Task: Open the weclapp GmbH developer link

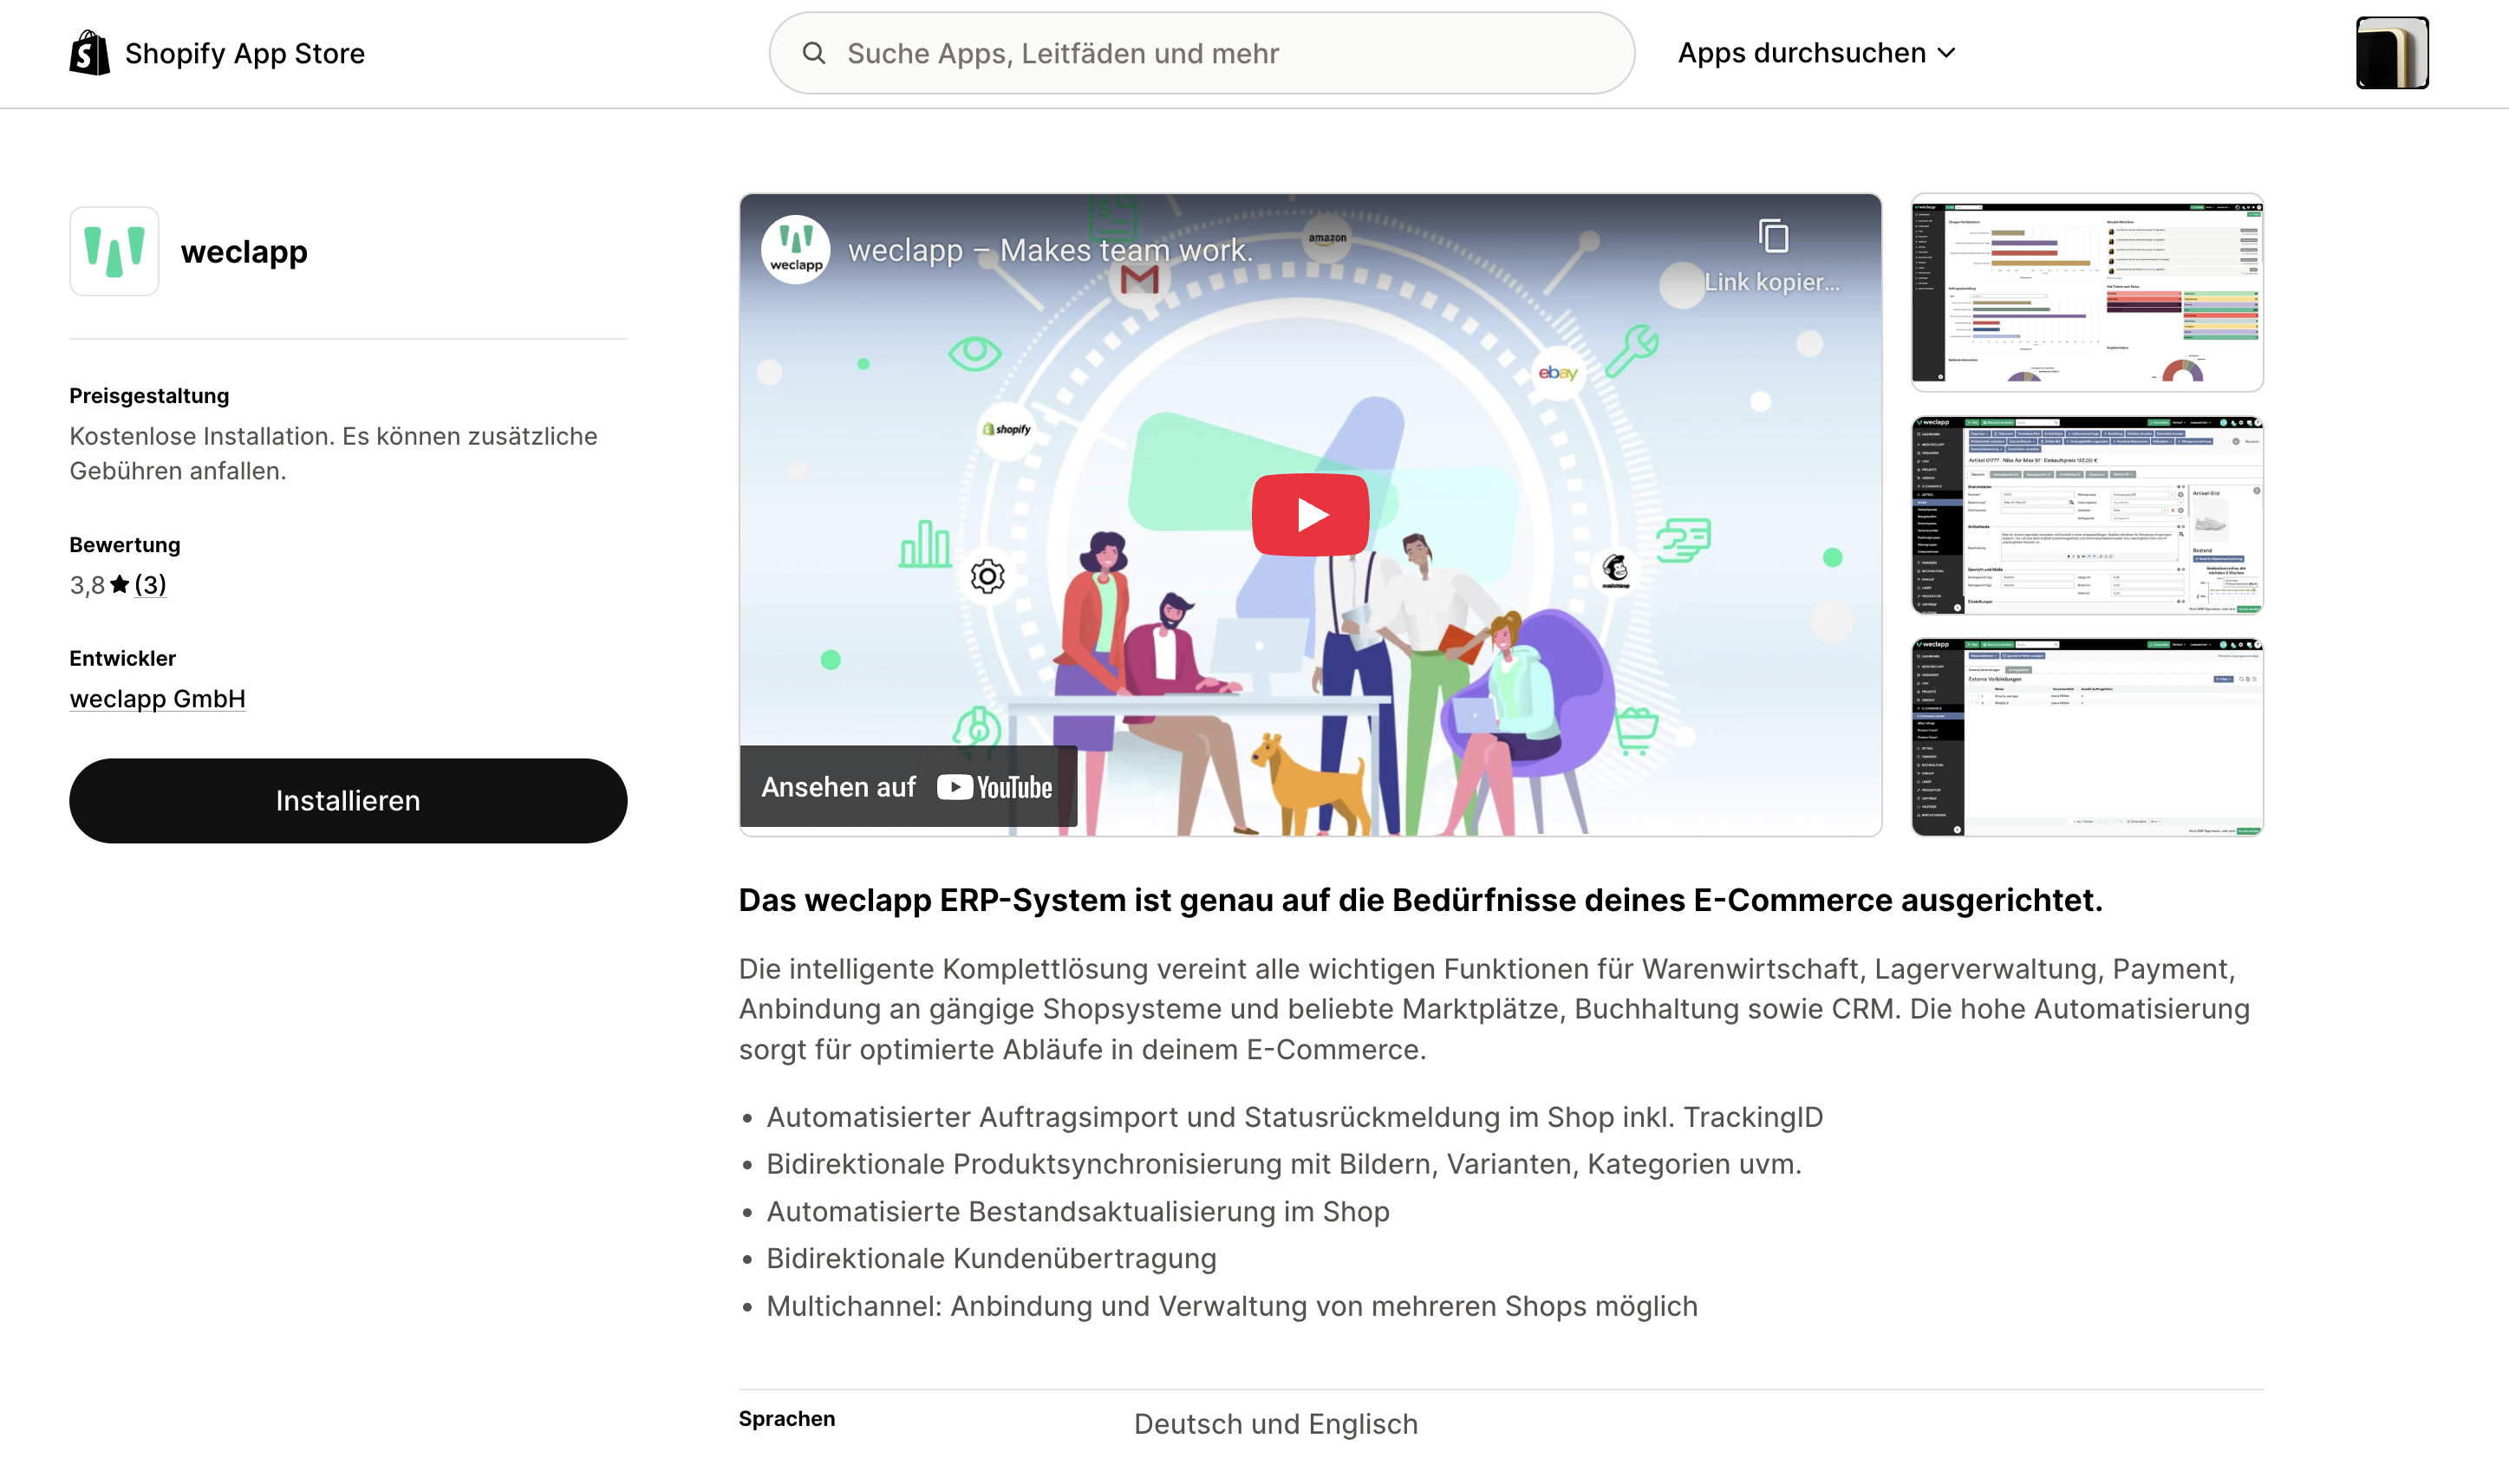Action: coord(157,699)
